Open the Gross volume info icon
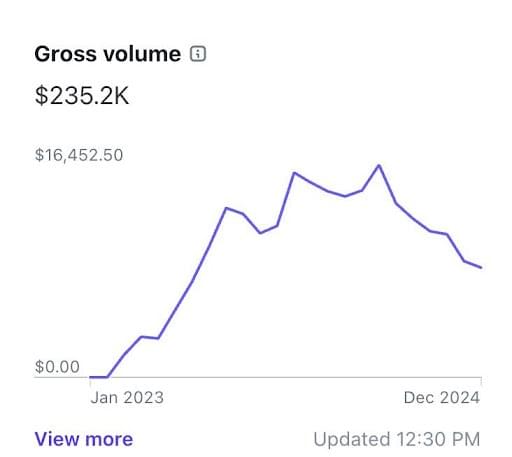This screenshot has height=457, width=512. [x=198, y=53]
